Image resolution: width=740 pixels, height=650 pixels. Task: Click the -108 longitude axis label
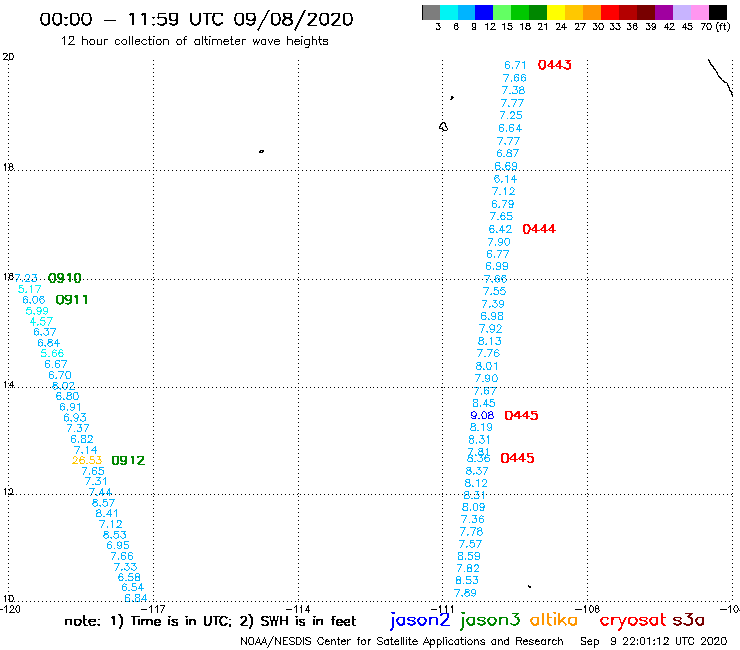point(588,609)
